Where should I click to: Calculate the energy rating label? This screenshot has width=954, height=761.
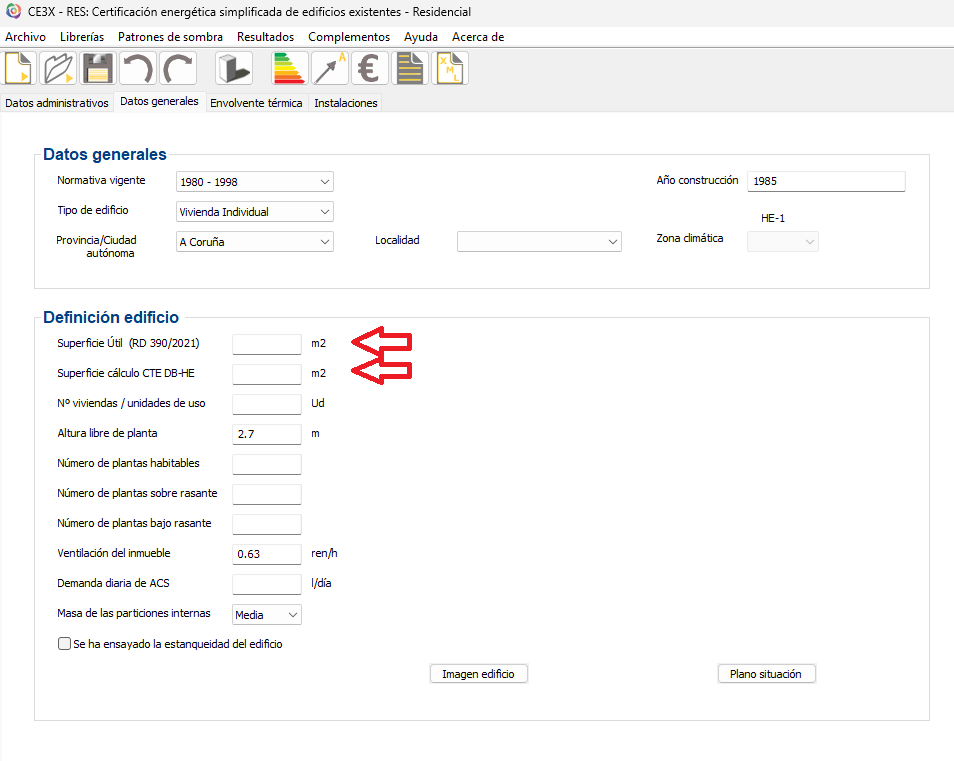point(290,68)
